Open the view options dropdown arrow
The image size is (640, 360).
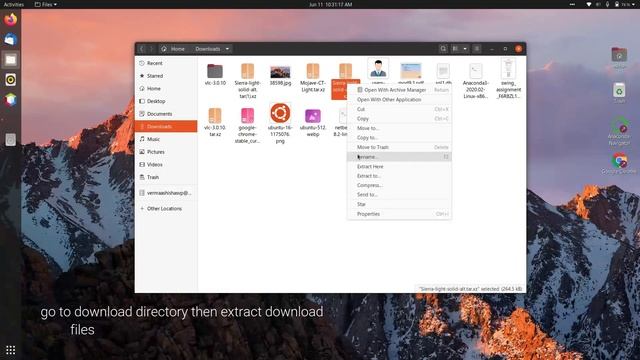coord(465,49)
